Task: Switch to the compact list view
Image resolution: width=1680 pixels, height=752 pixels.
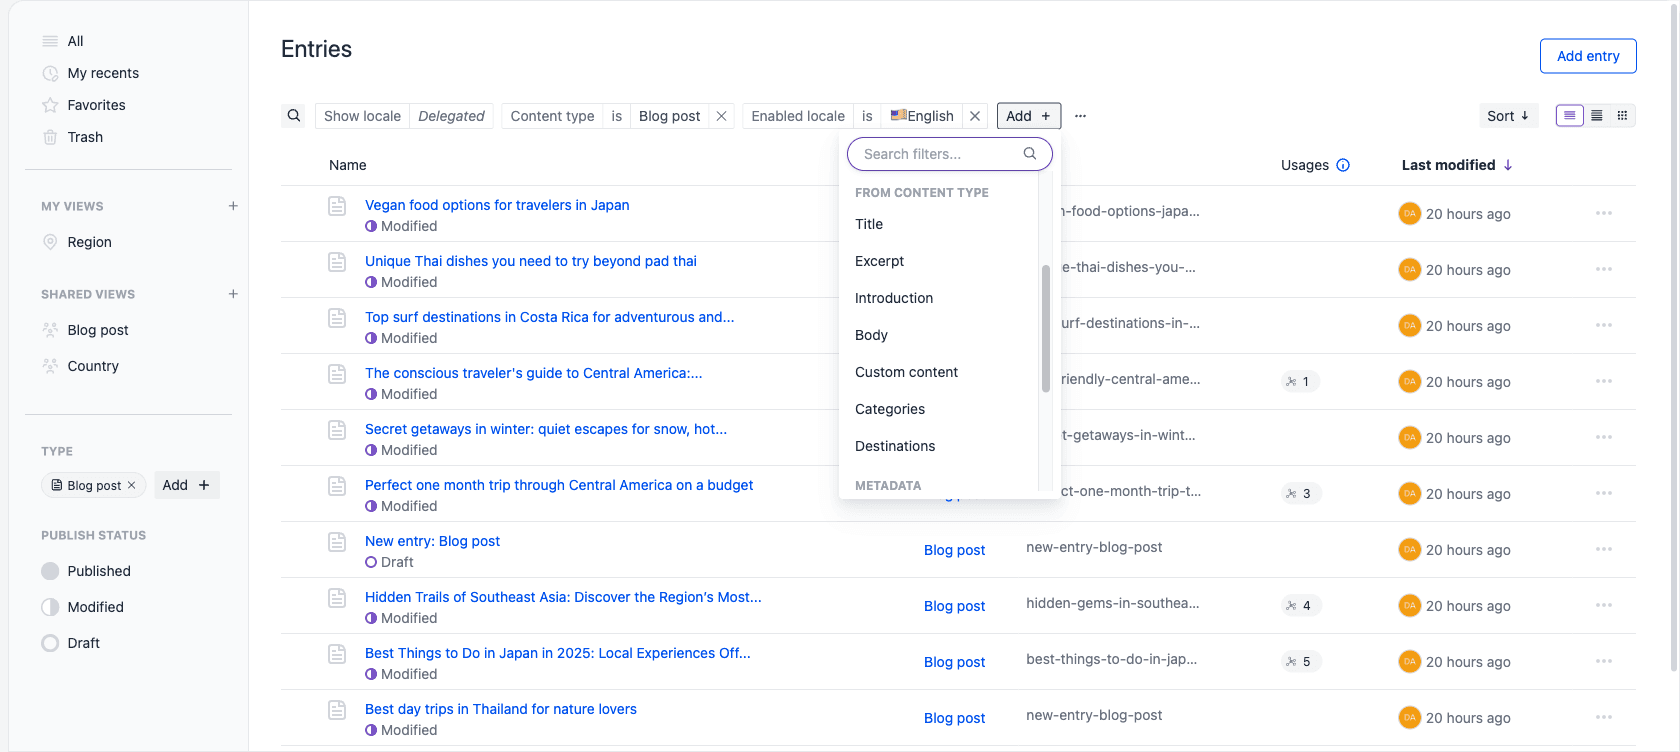Action: pos(1597,116)
